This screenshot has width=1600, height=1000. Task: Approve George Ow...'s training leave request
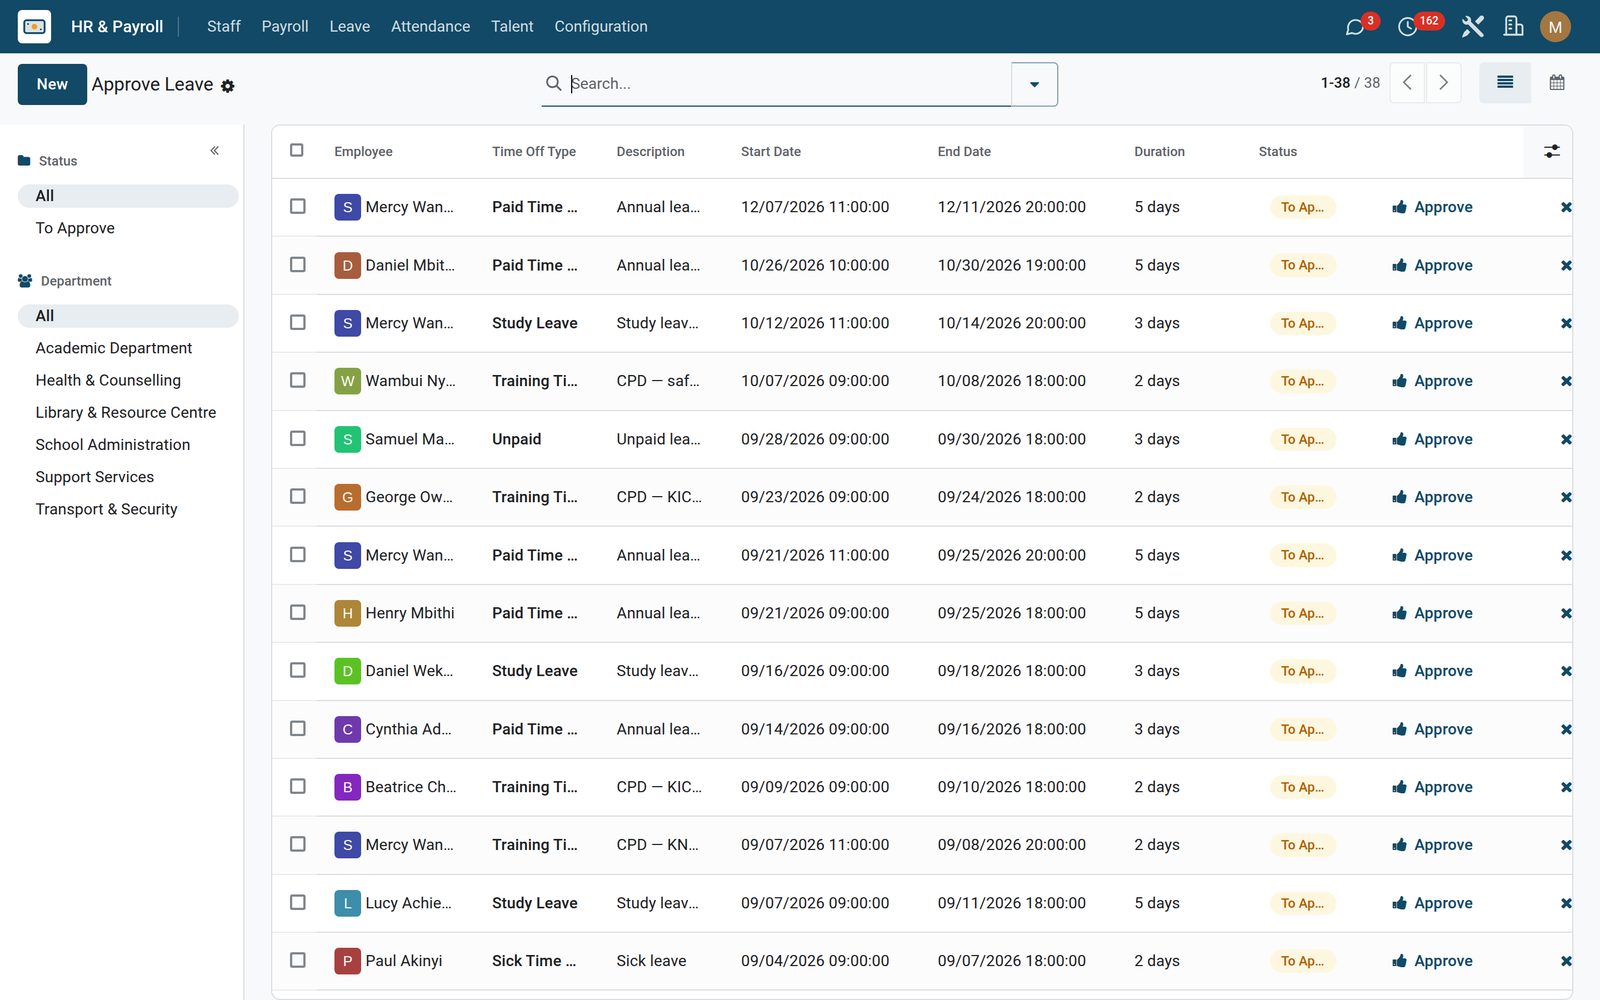(x=1432, y=497)
